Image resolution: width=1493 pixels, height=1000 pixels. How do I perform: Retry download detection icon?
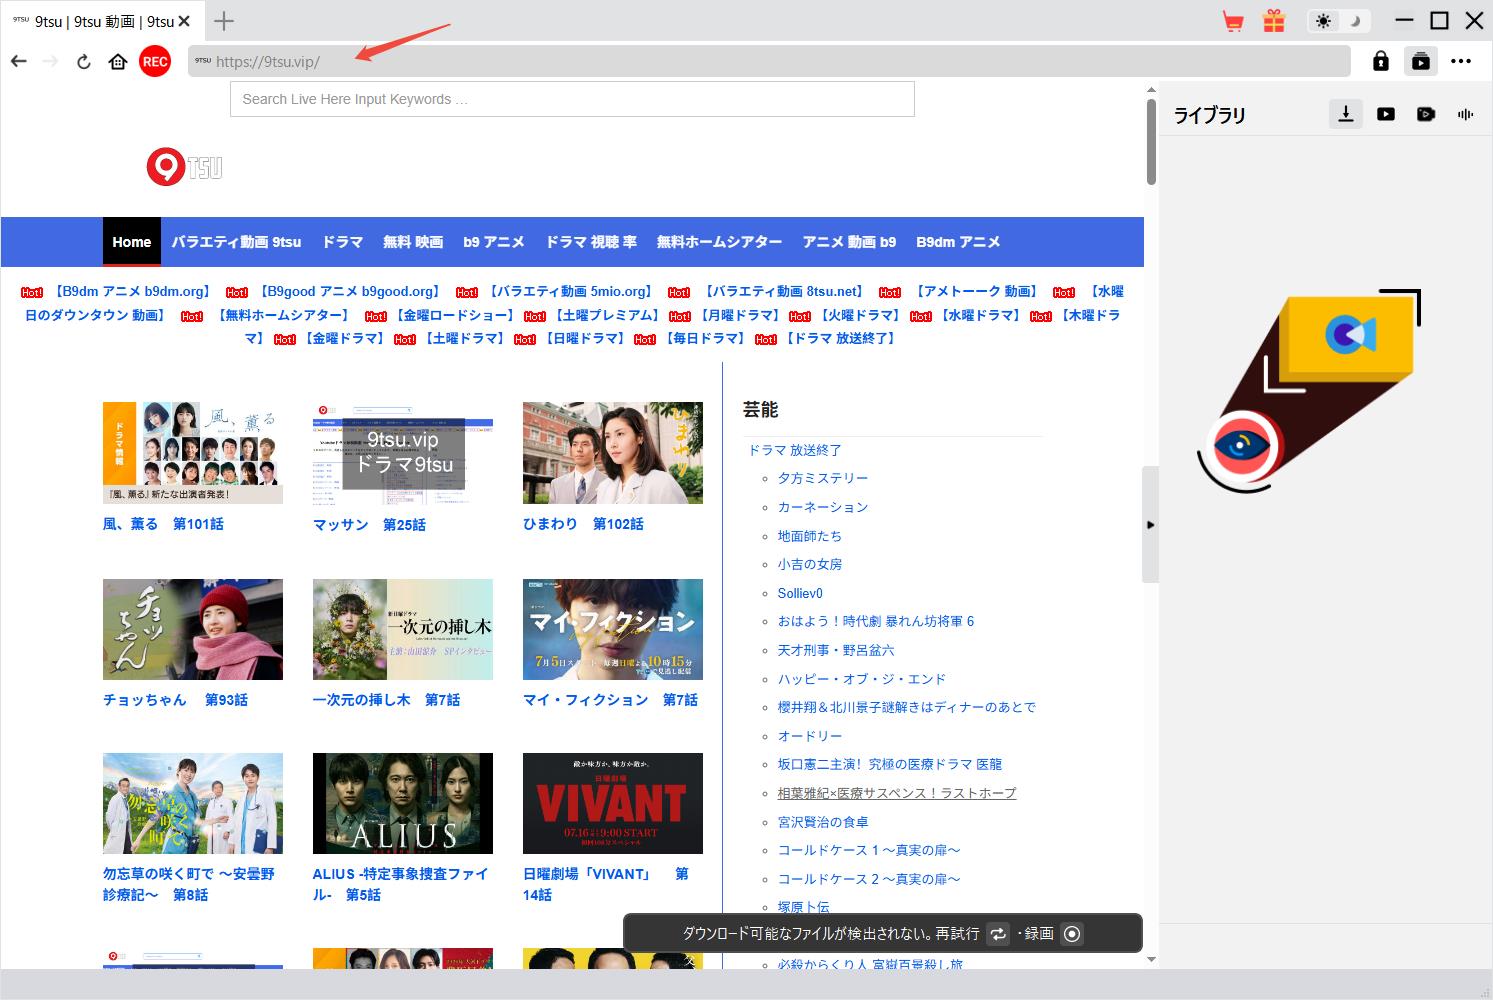tap(998, 934)
